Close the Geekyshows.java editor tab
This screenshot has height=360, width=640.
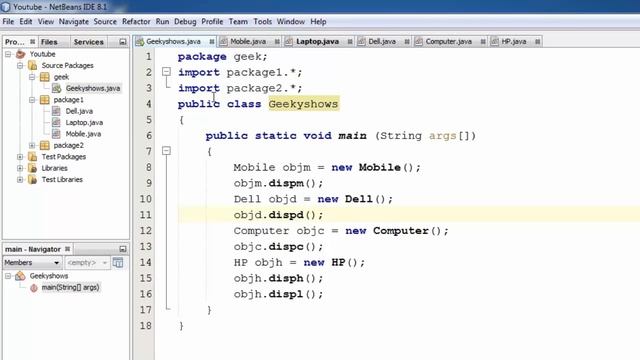tap(212, 42)
